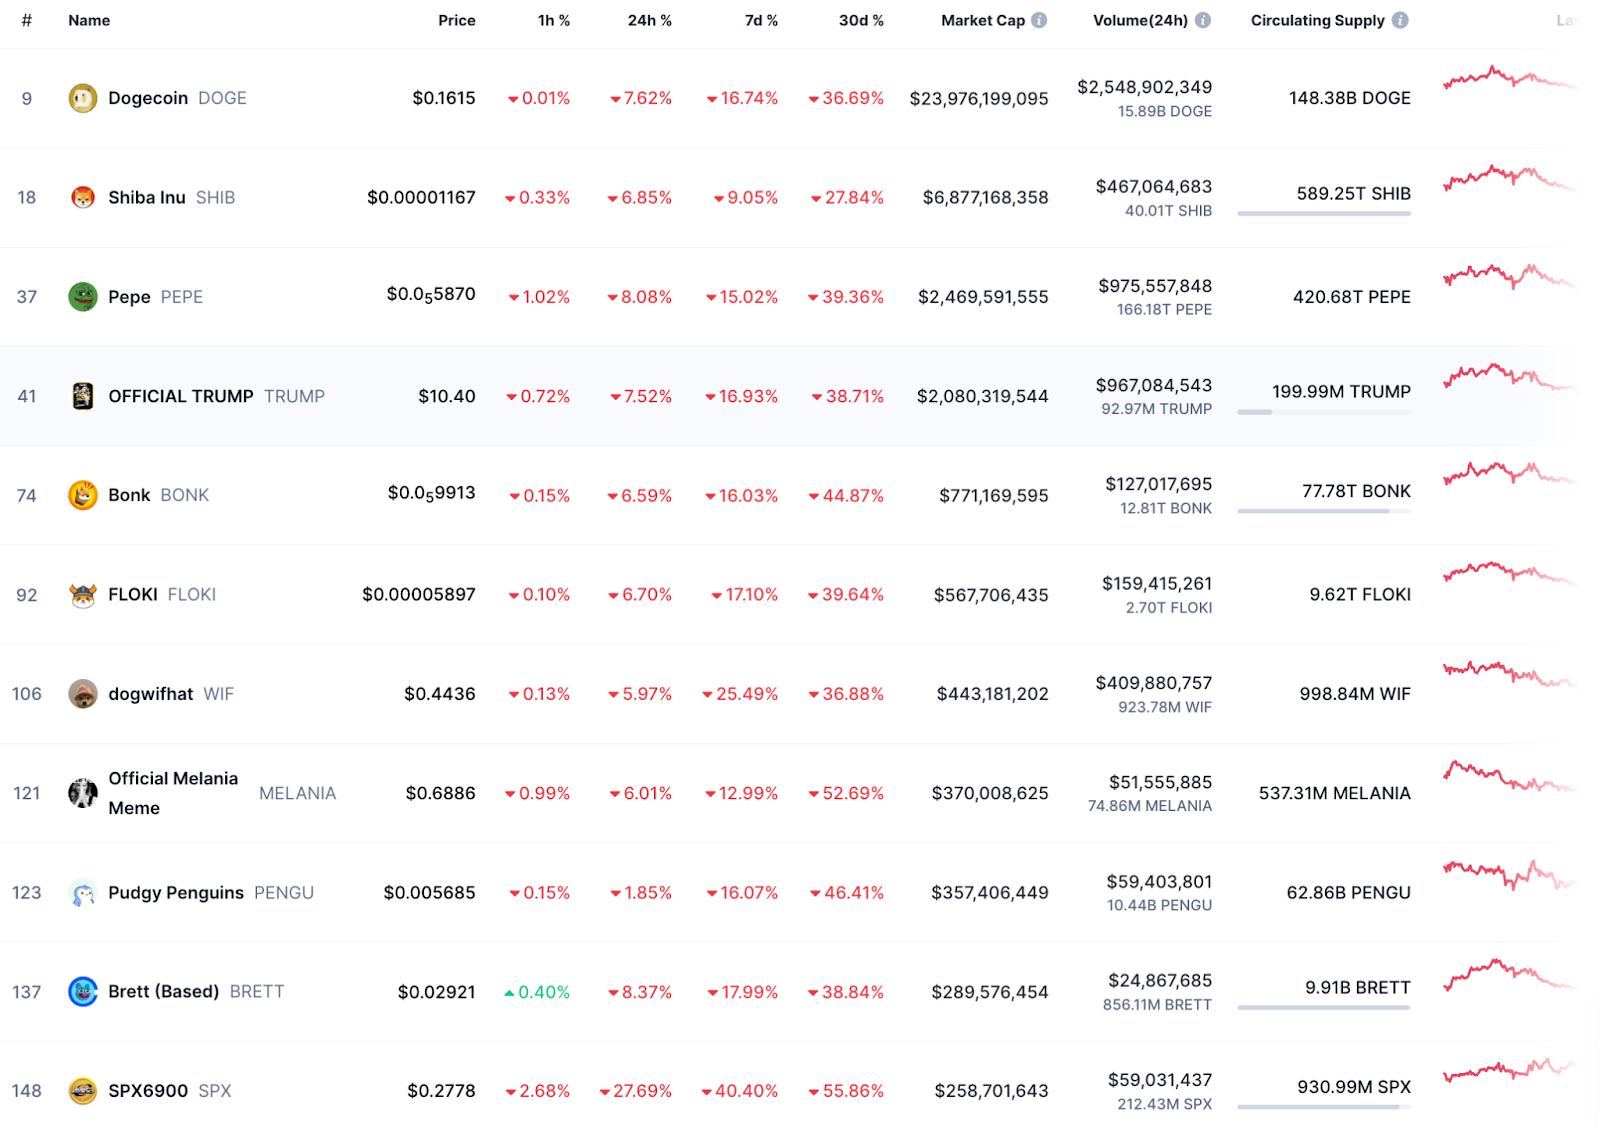
Task: Click the Shiba Inu circulating supply bar
Action: tap(1323, 213)
